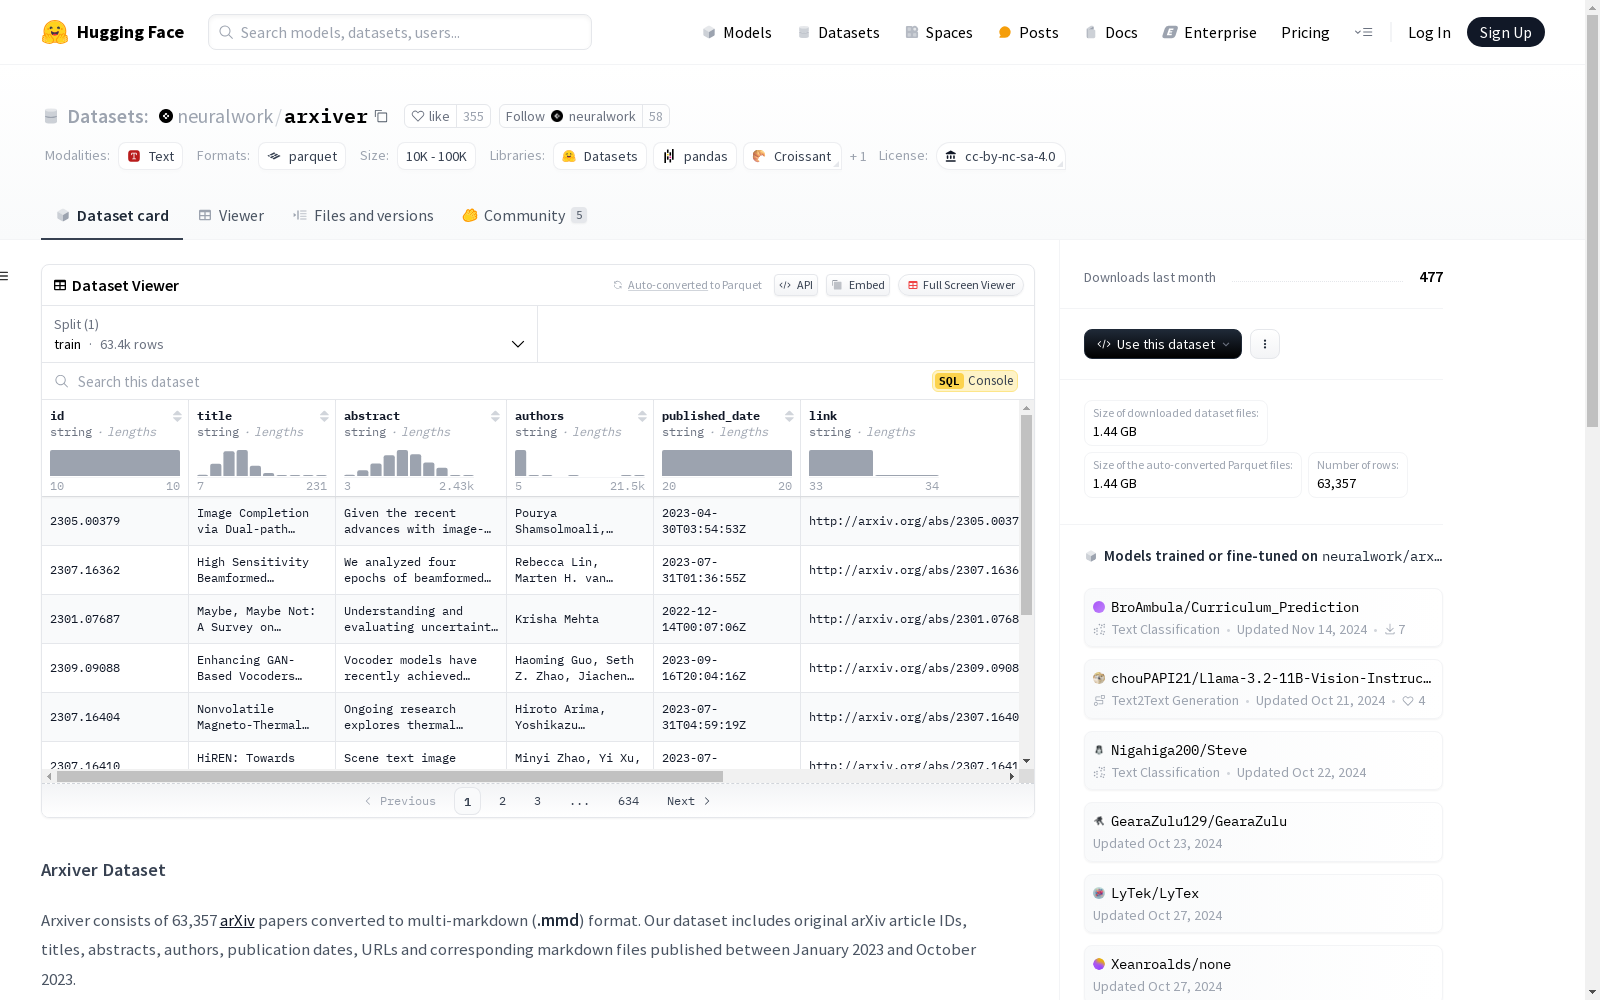
Task: Click the table's vertical scrollbar
Action: 1026,515
